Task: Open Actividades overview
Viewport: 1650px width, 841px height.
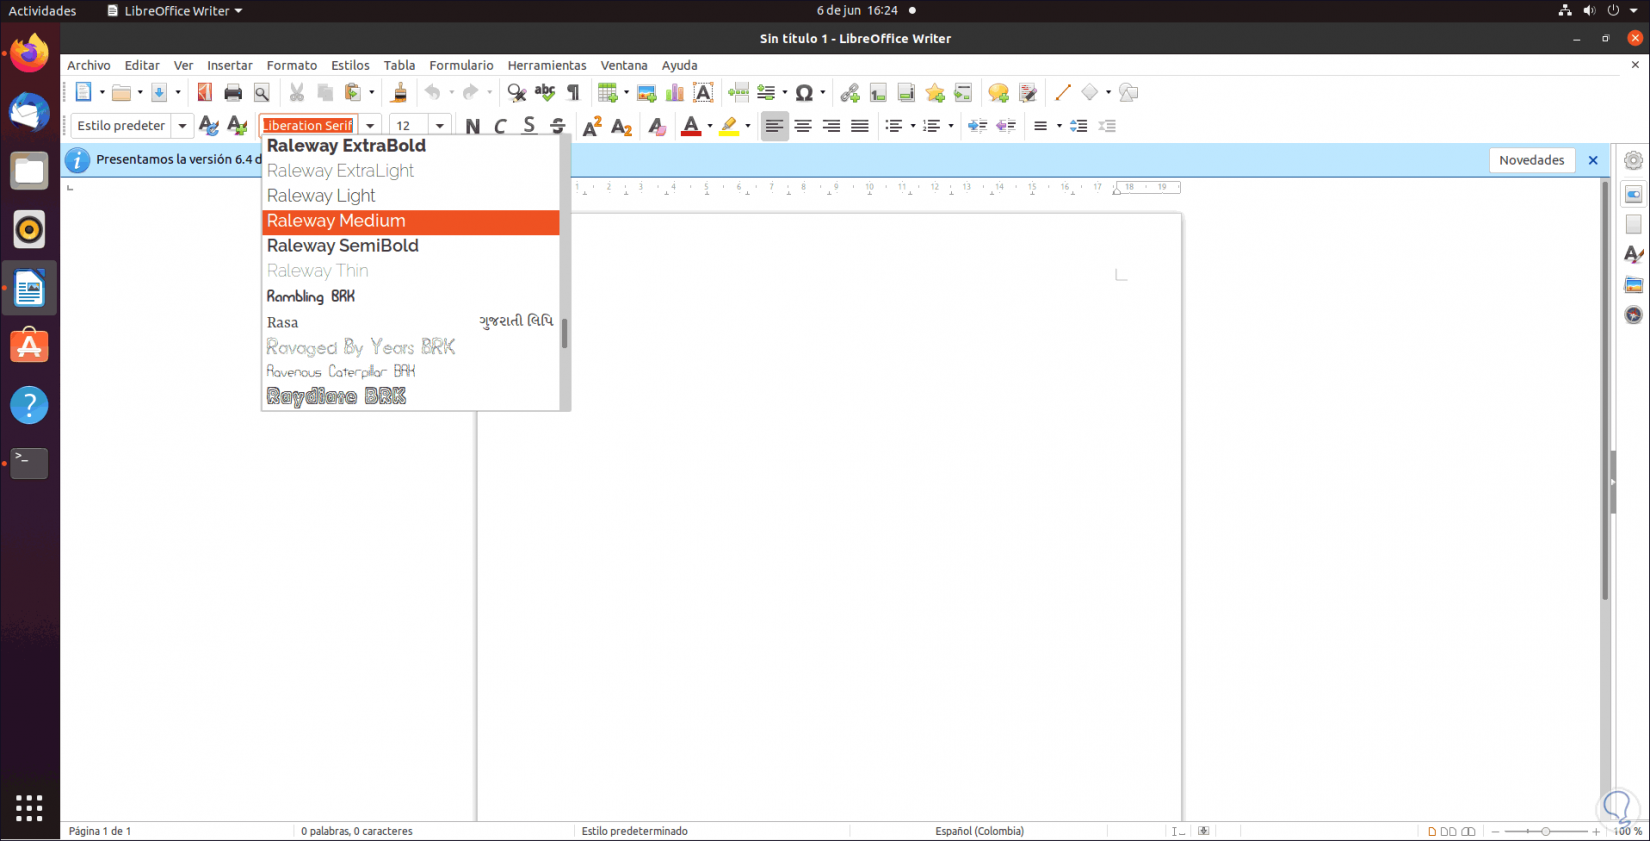Action: point(42,11)
